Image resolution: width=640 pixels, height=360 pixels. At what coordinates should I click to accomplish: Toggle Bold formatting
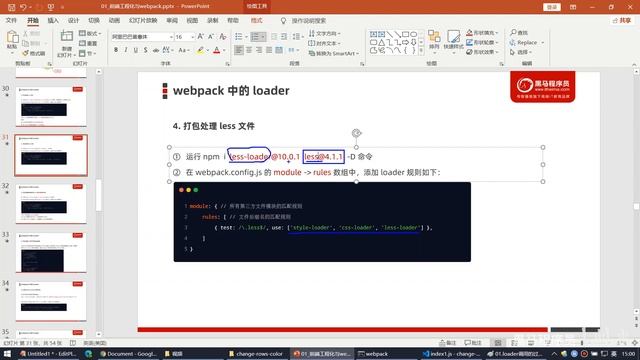pyautogui.click(x=116, y=50)
